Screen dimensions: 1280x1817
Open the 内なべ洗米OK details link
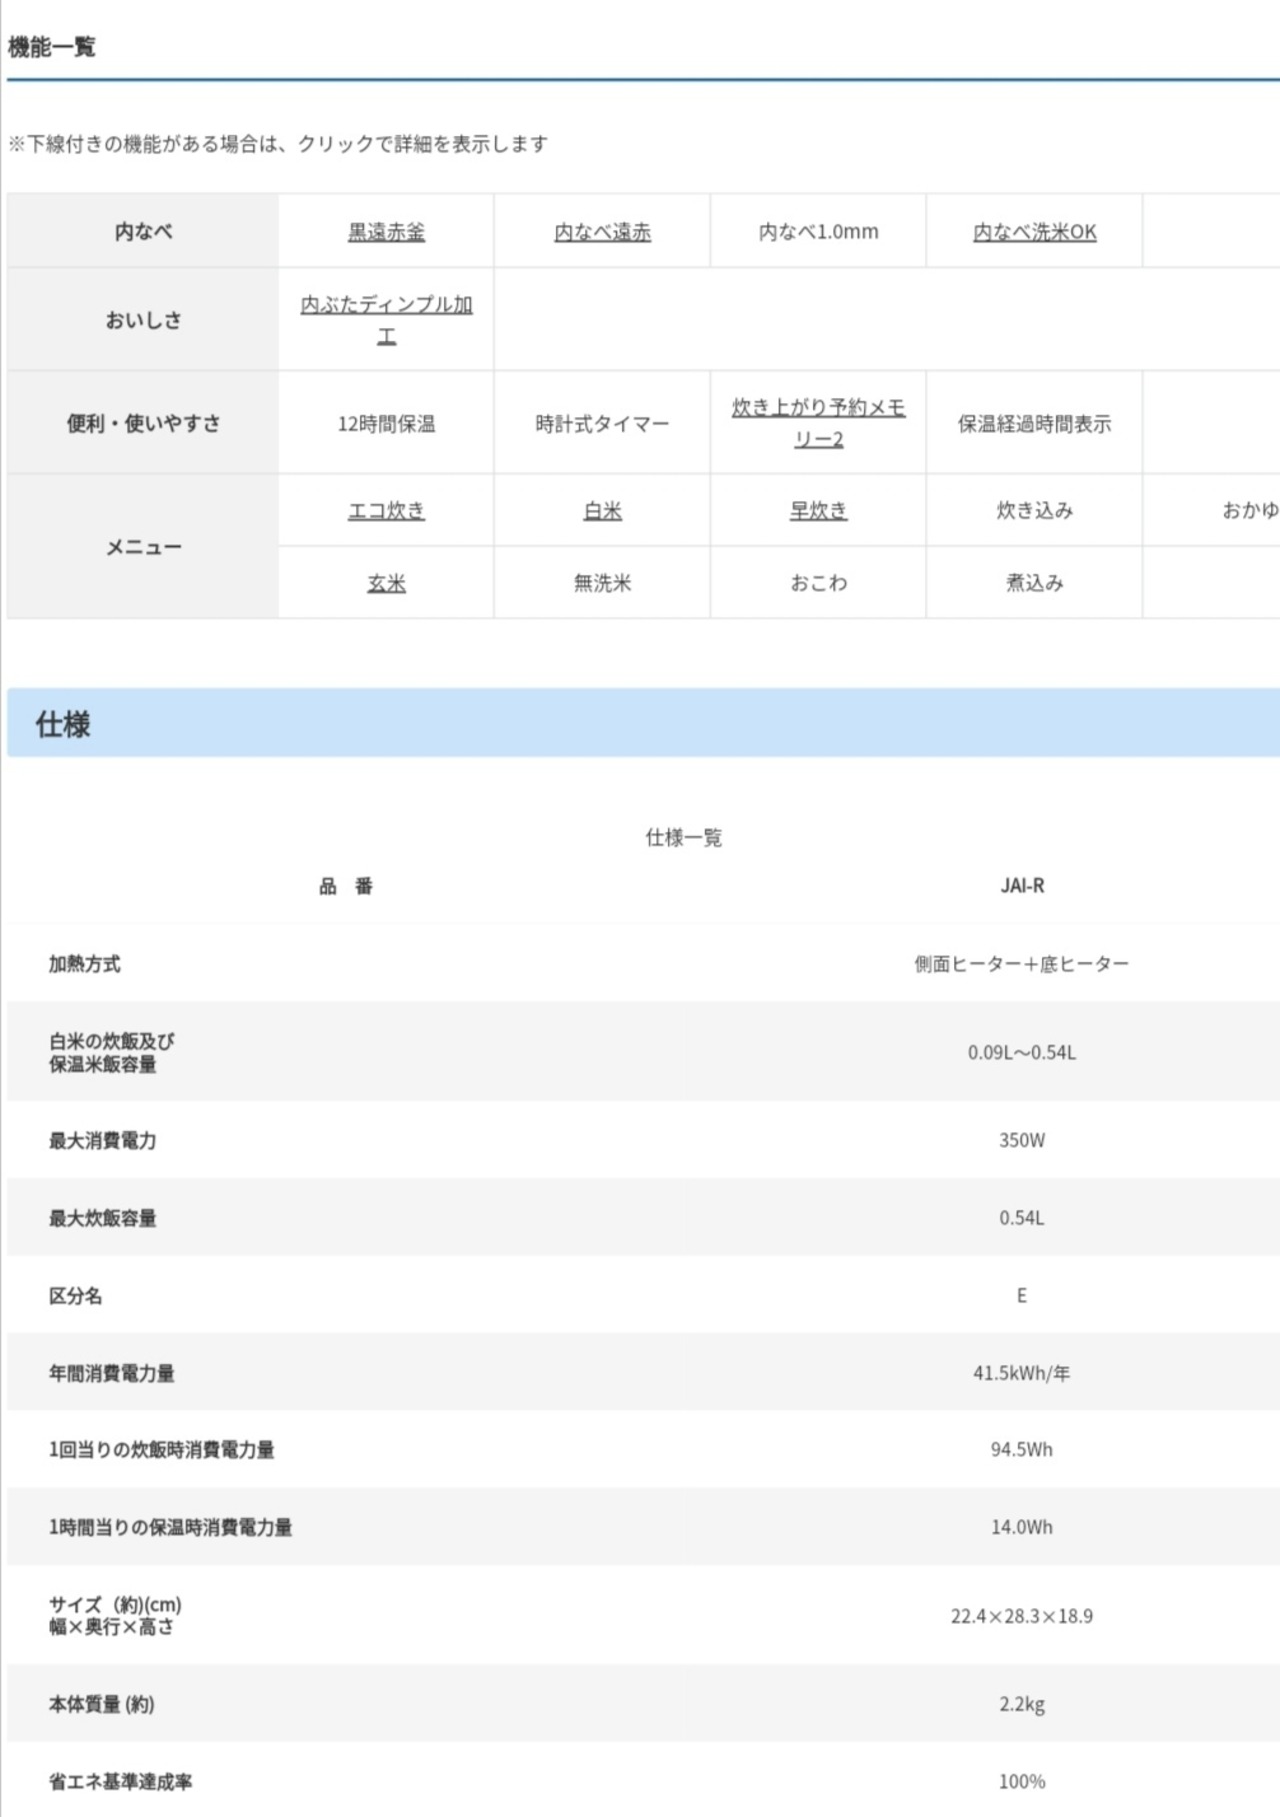(x=1034, y=232)
